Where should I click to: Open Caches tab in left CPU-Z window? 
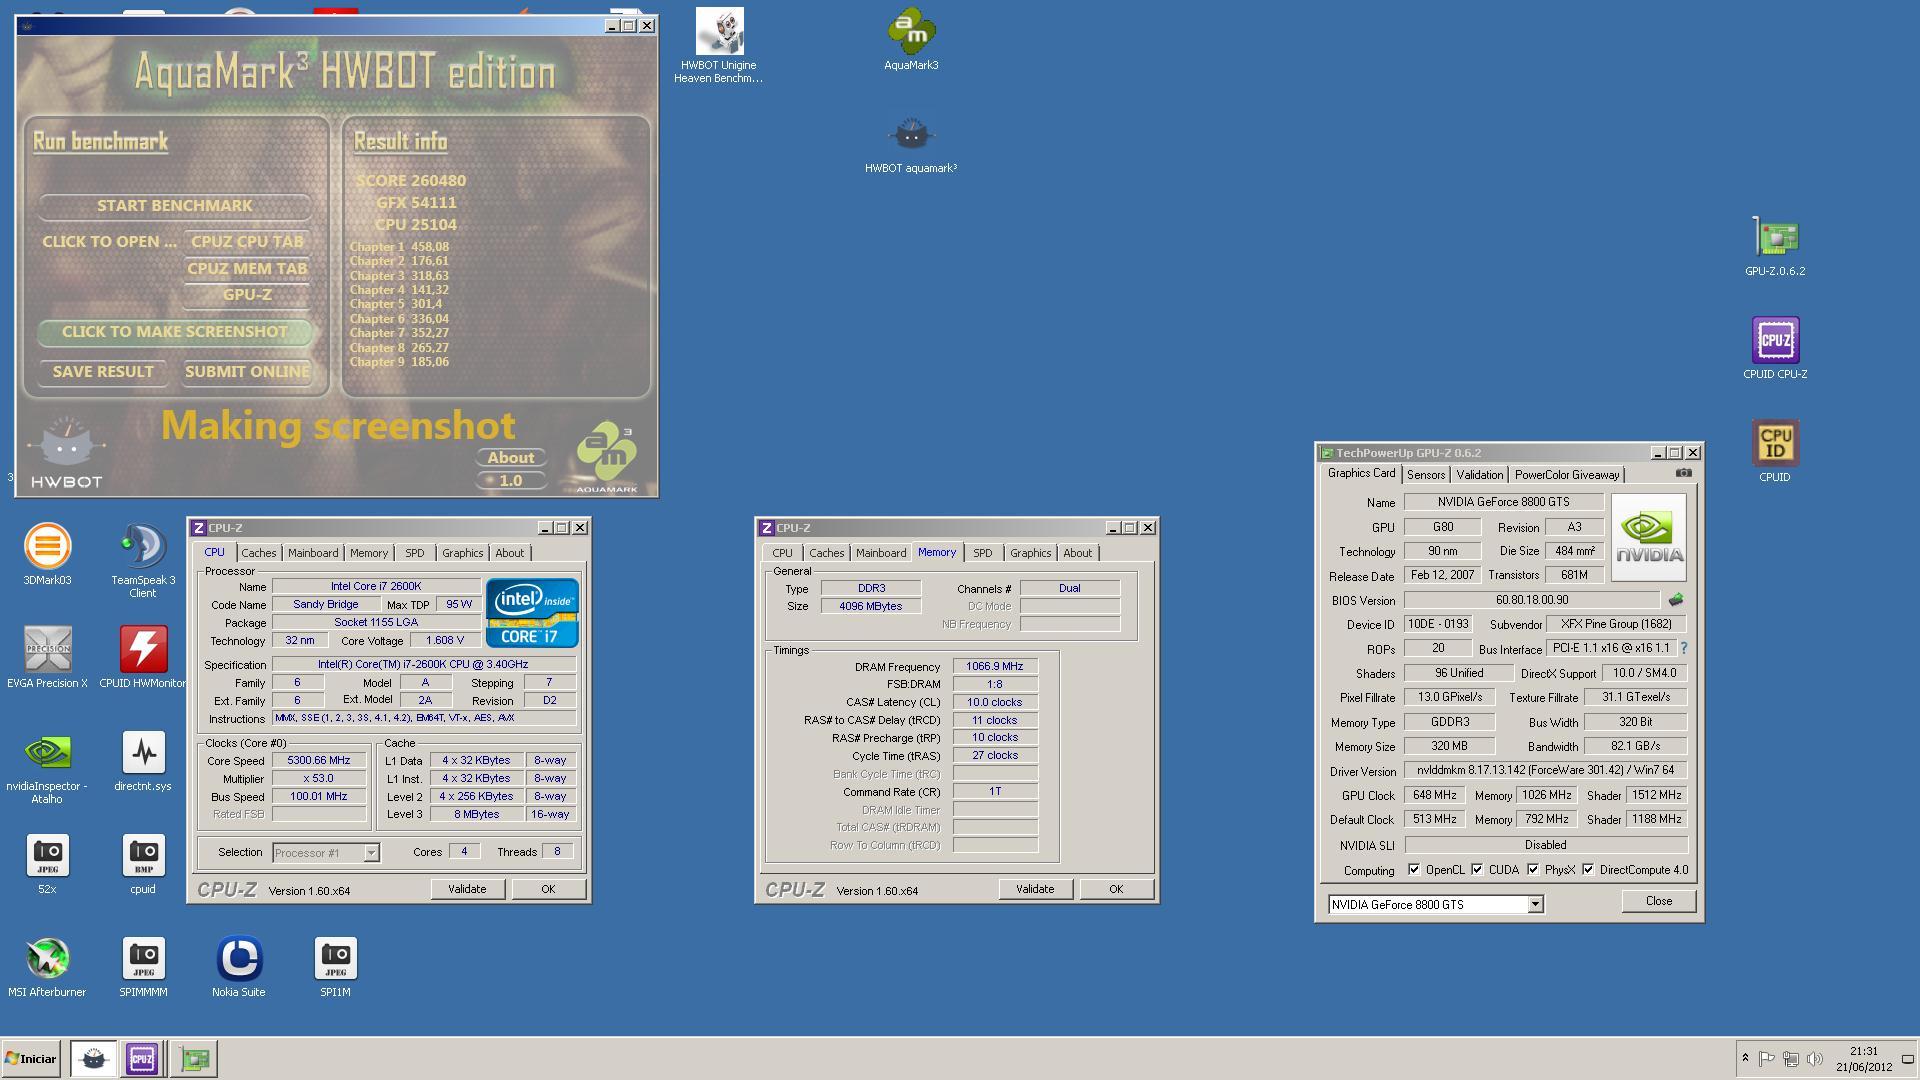258,553
